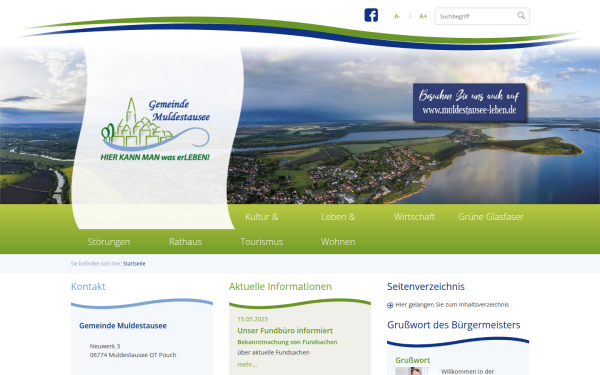The width and height of the screenshot is (600, 375).
Task: Click 'Bekanntmachung von Fundsachen' subtitle
Action: pos(287,342)
